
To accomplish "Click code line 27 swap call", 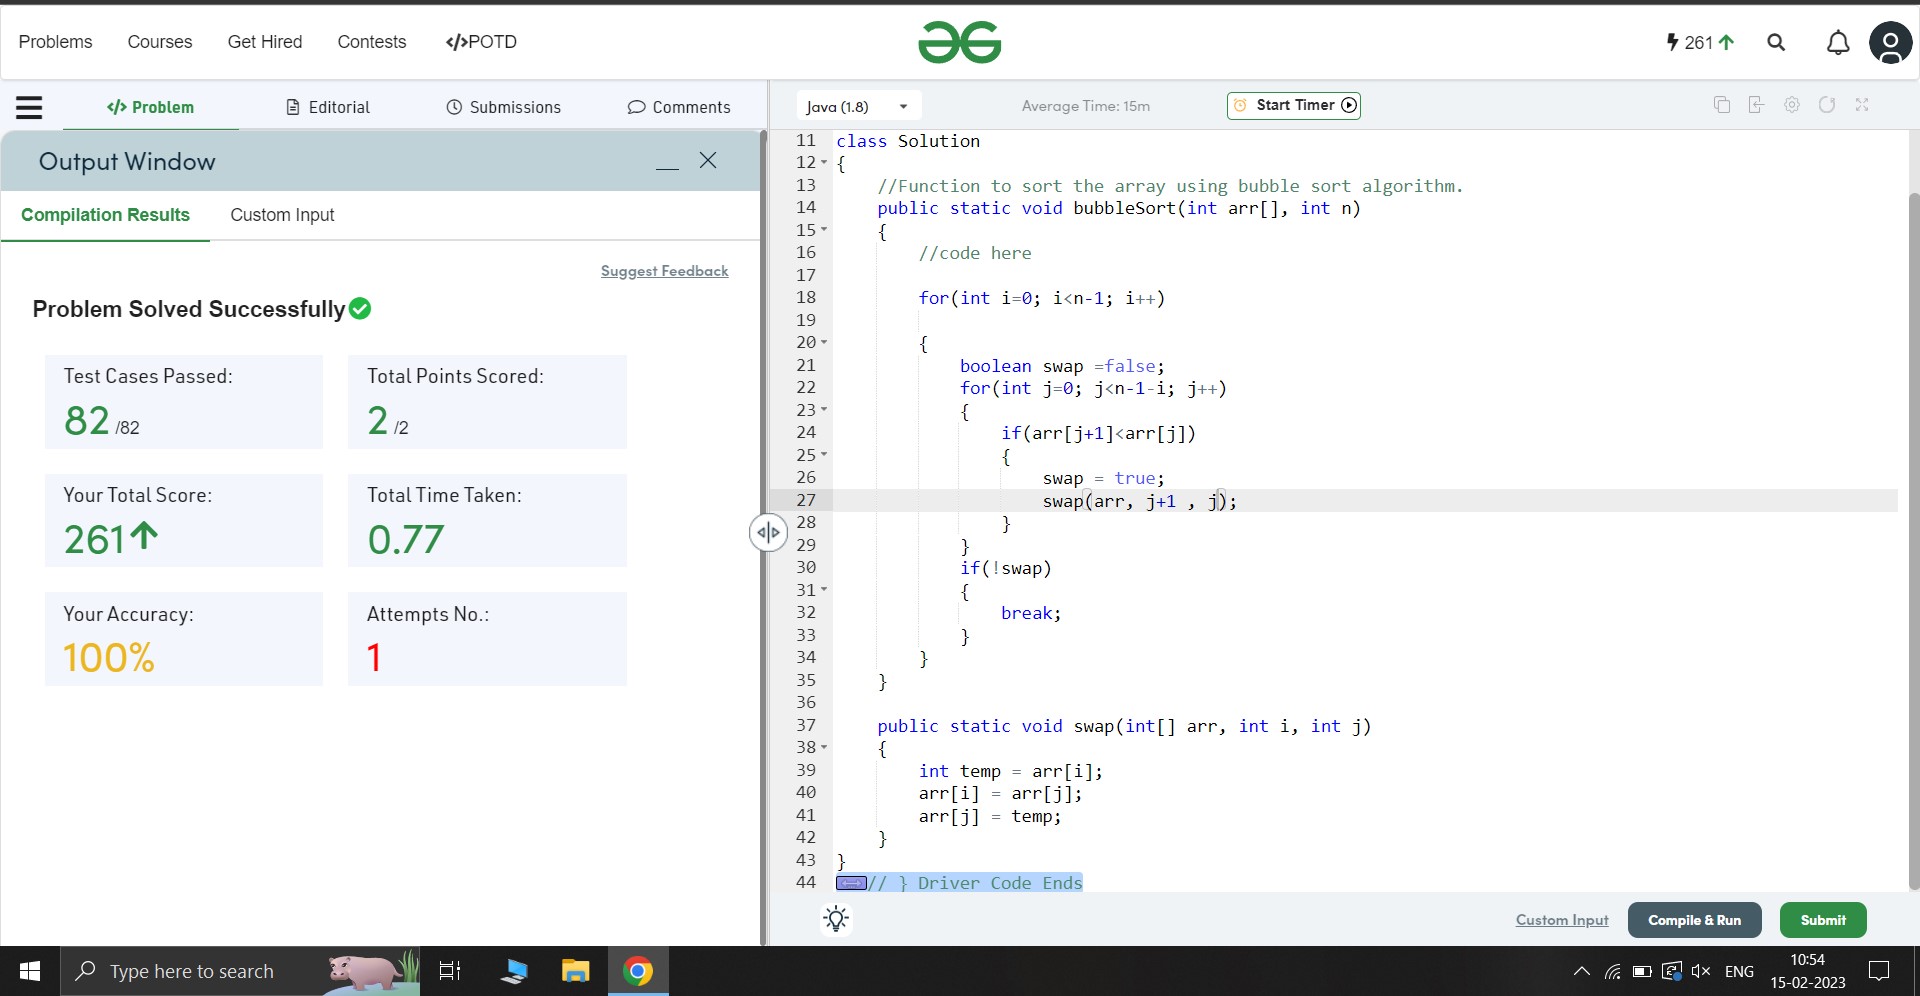I will coord(1139,501).
